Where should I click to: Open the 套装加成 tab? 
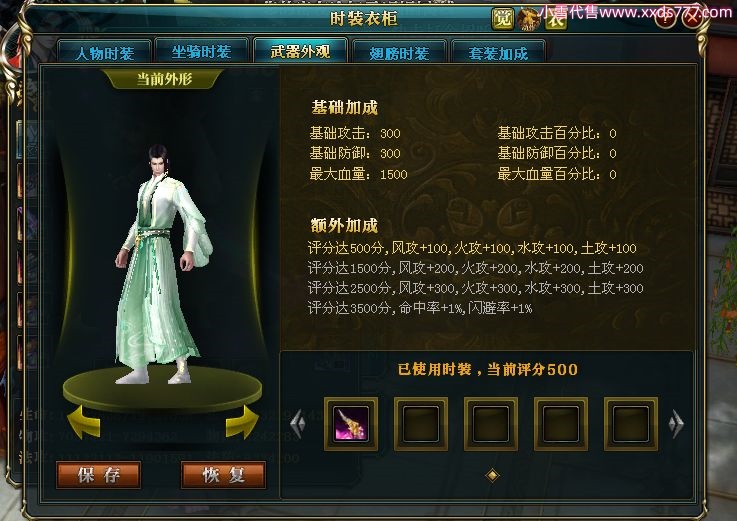click(x=498, y=52)
